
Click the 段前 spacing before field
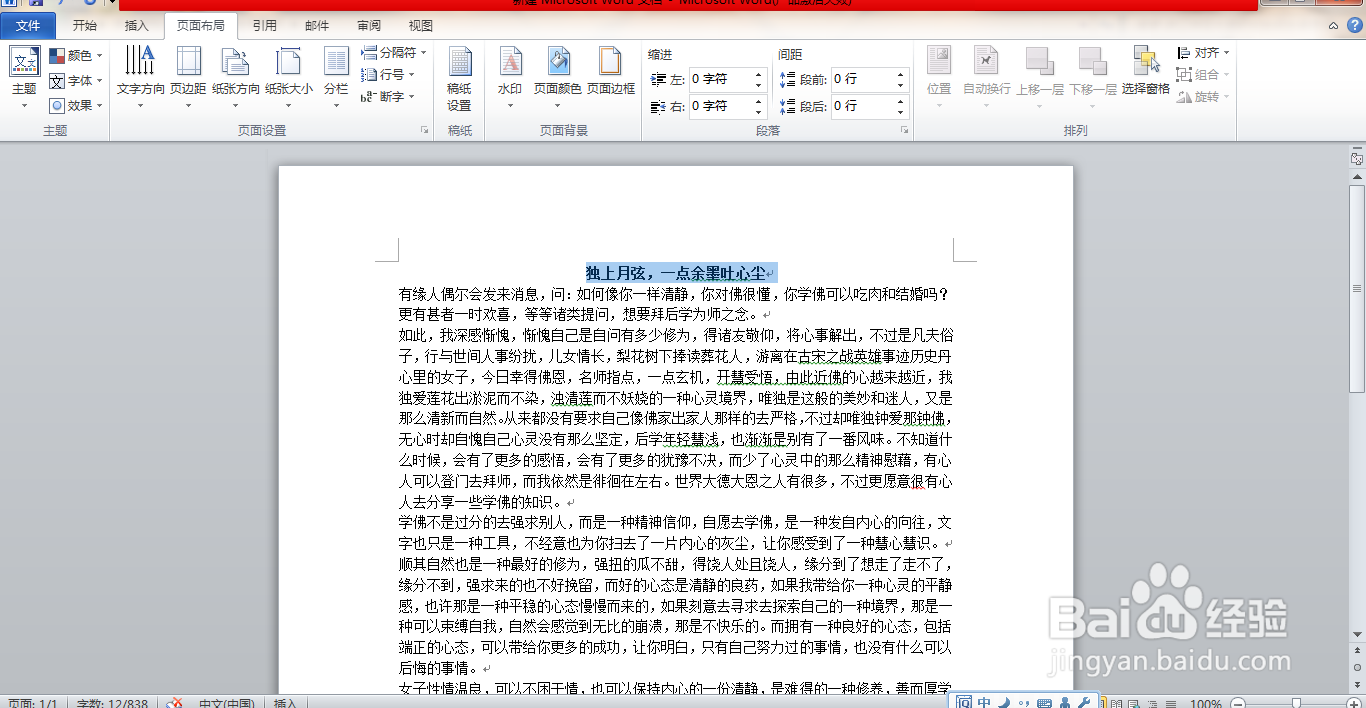point(862,79)
